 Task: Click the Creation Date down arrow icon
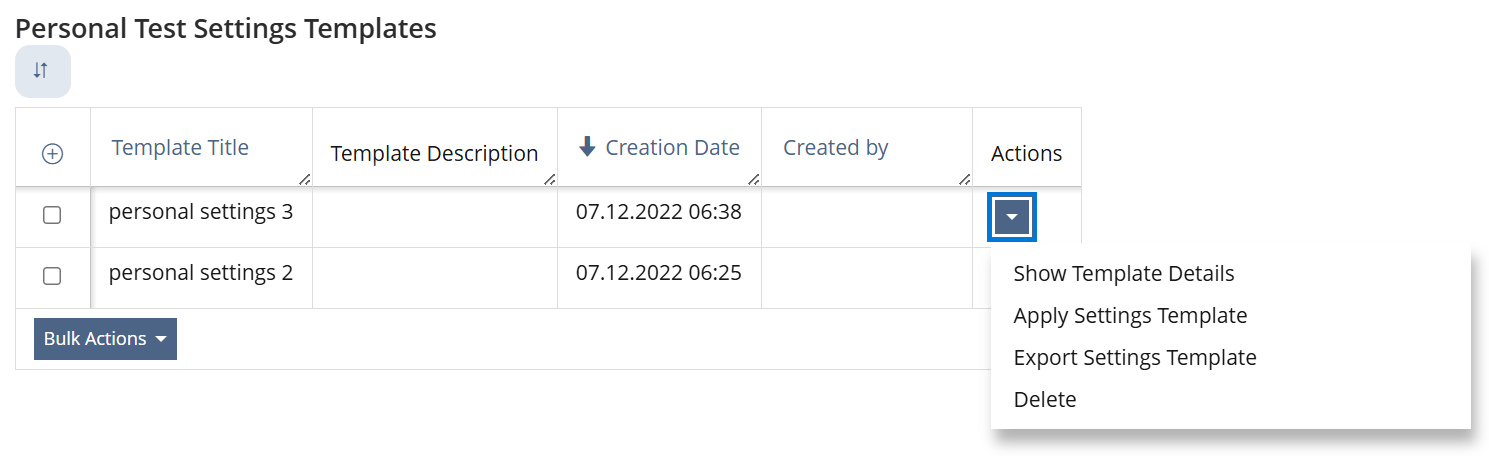(587, 147)
